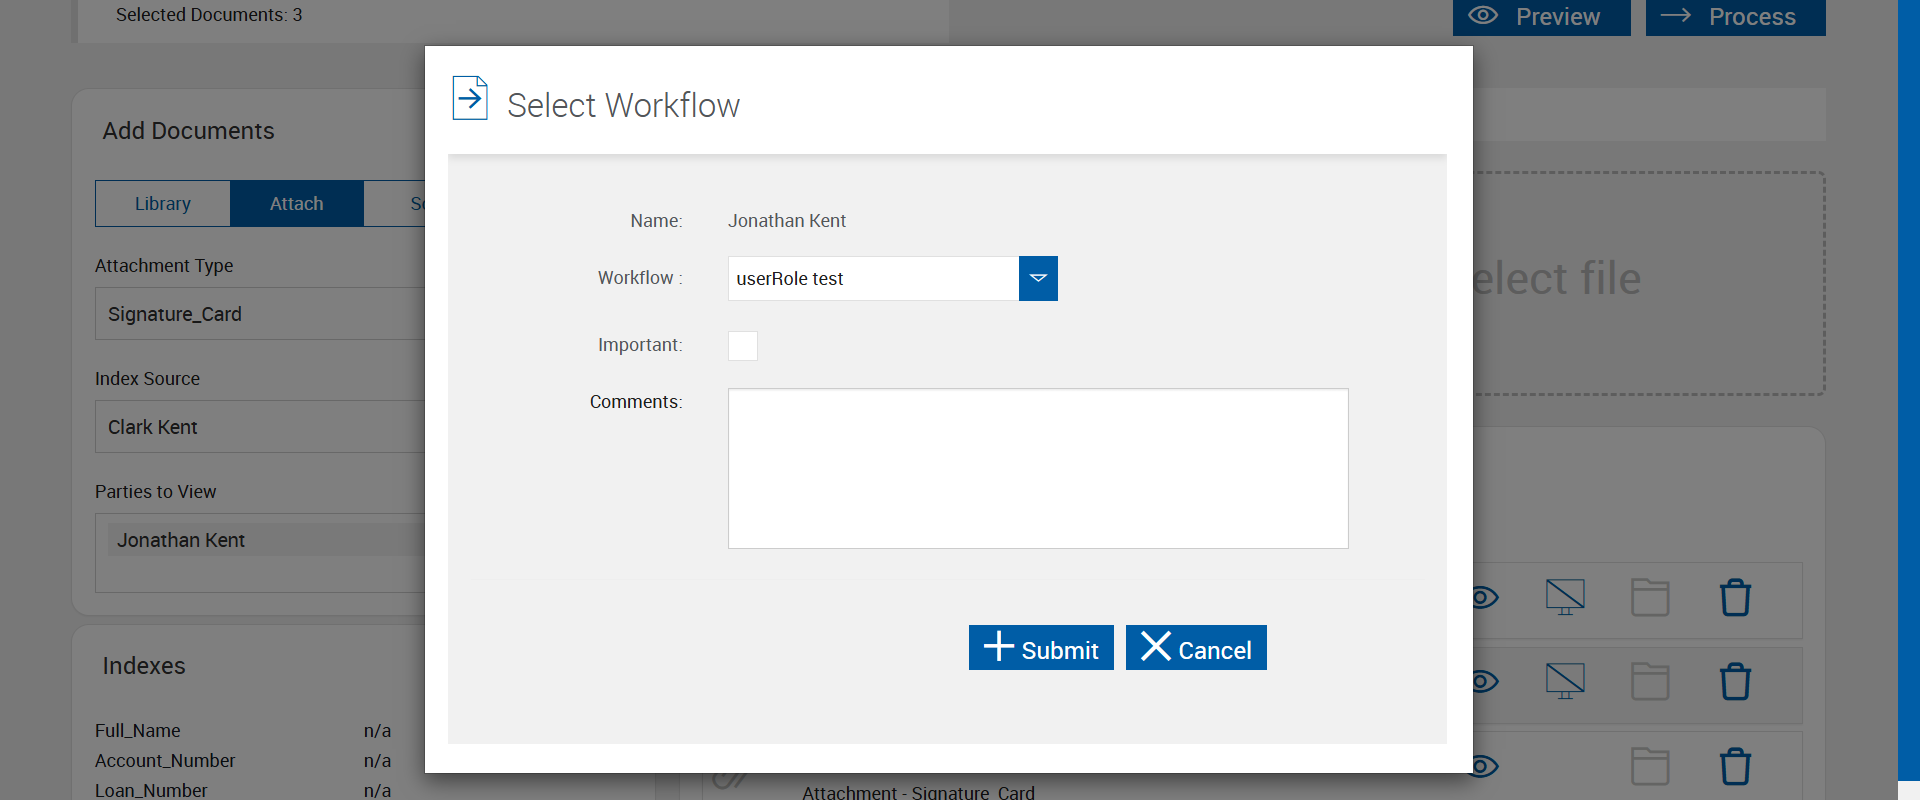1920x800 pixels.
Task: Toggle the eye icon in the first document row
Action: tap(1485, 598)
